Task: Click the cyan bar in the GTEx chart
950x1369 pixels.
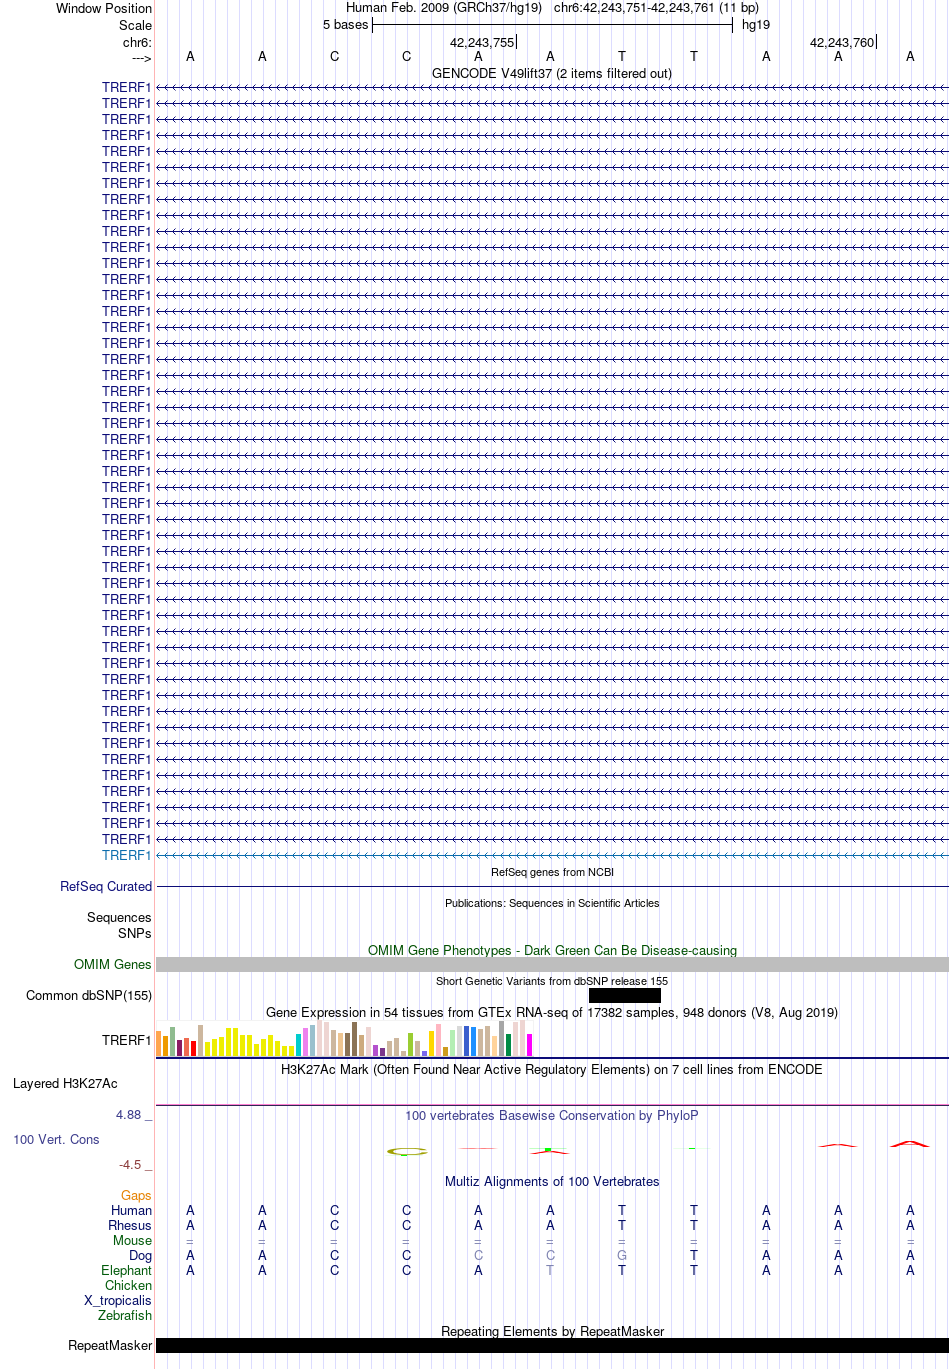Action: tap(299, 1045)
